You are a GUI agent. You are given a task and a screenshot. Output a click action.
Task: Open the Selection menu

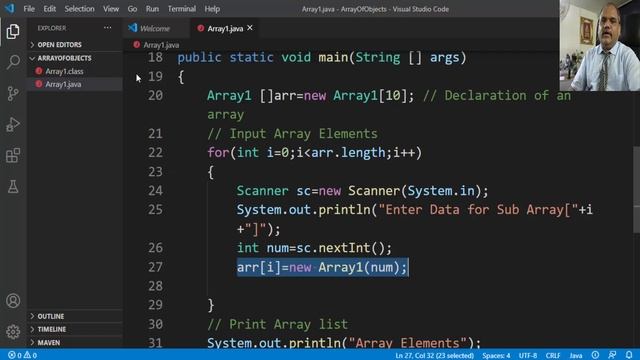(x=79, y=9)
